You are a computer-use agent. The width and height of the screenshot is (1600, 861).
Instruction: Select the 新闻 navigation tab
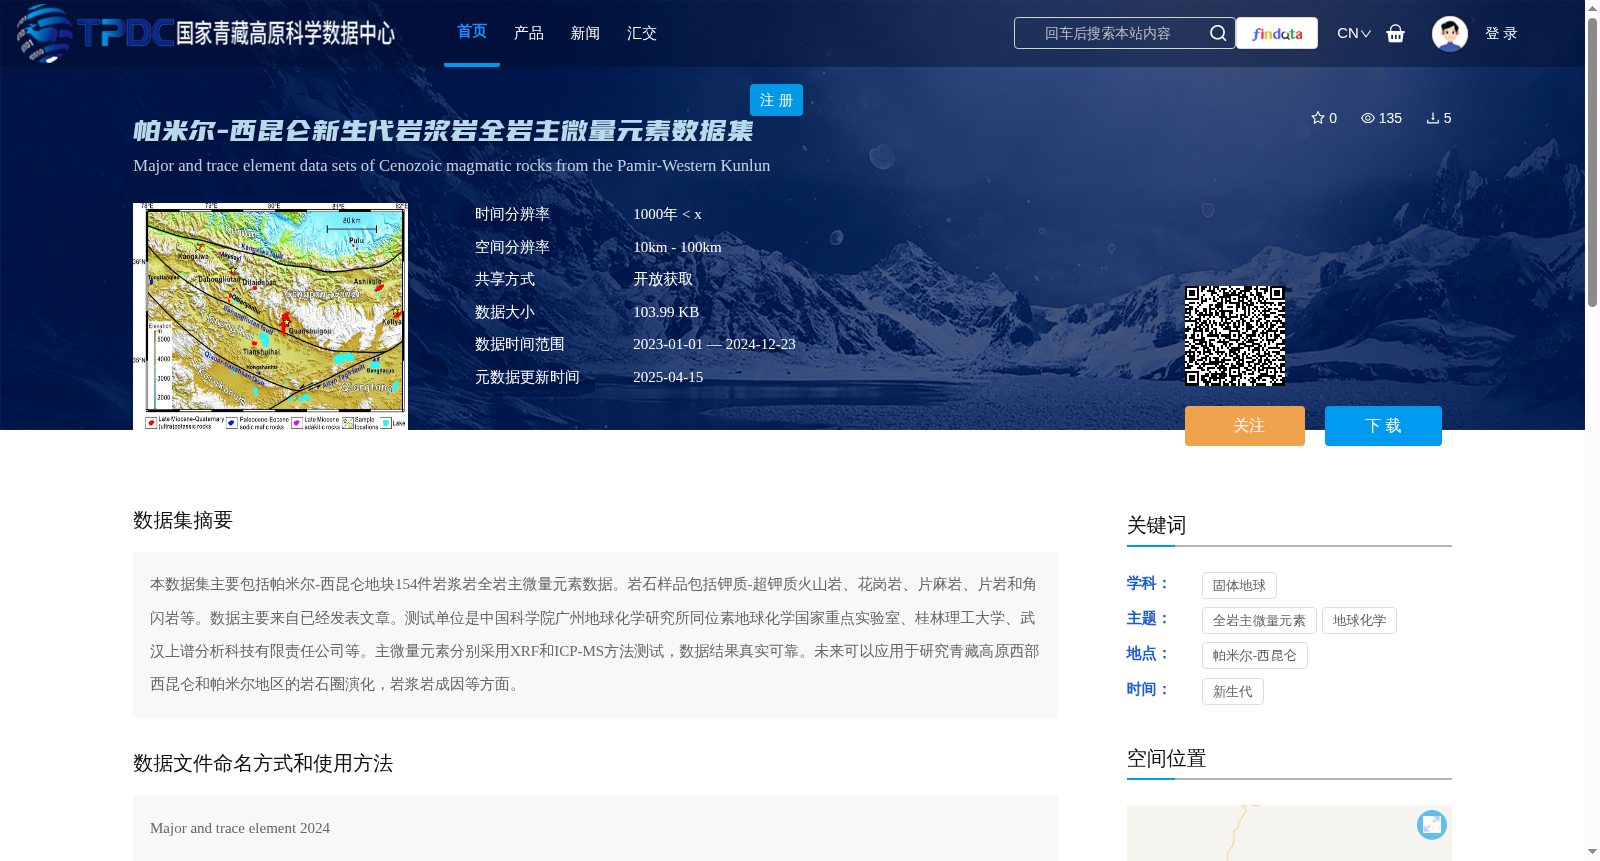(x=585, y=33)
